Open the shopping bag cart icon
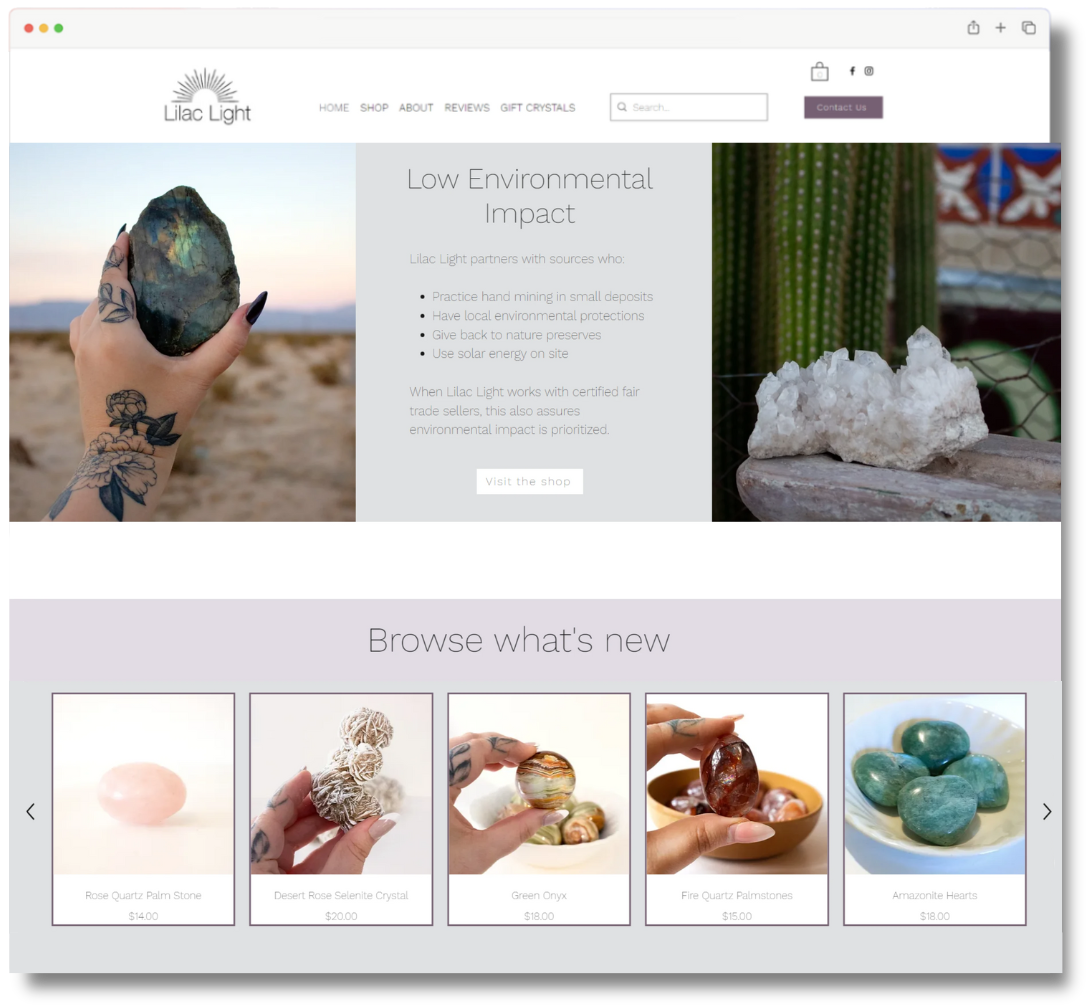 tap(818, 71)
